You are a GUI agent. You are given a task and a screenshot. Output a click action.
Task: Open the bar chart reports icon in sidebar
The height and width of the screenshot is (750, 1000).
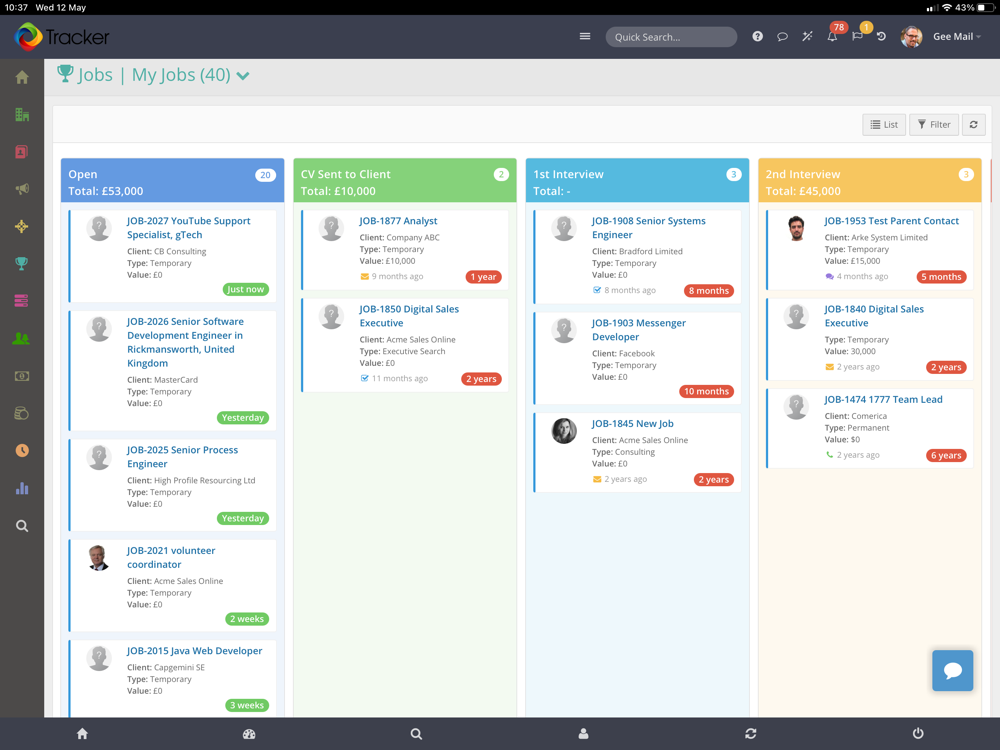(x=22, y=488)
